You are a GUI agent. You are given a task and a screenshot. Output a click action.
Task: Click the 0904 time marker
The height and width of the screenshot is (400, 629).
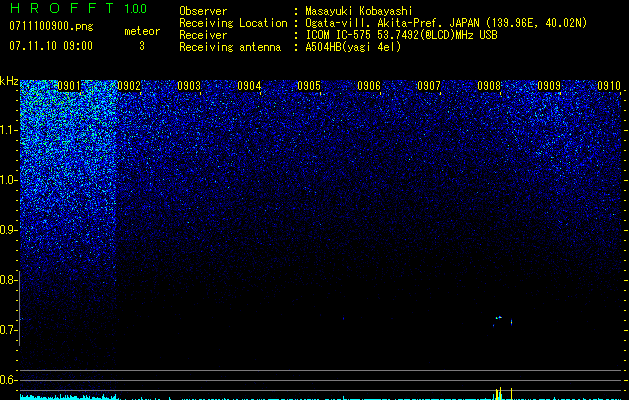coord(249,86)
